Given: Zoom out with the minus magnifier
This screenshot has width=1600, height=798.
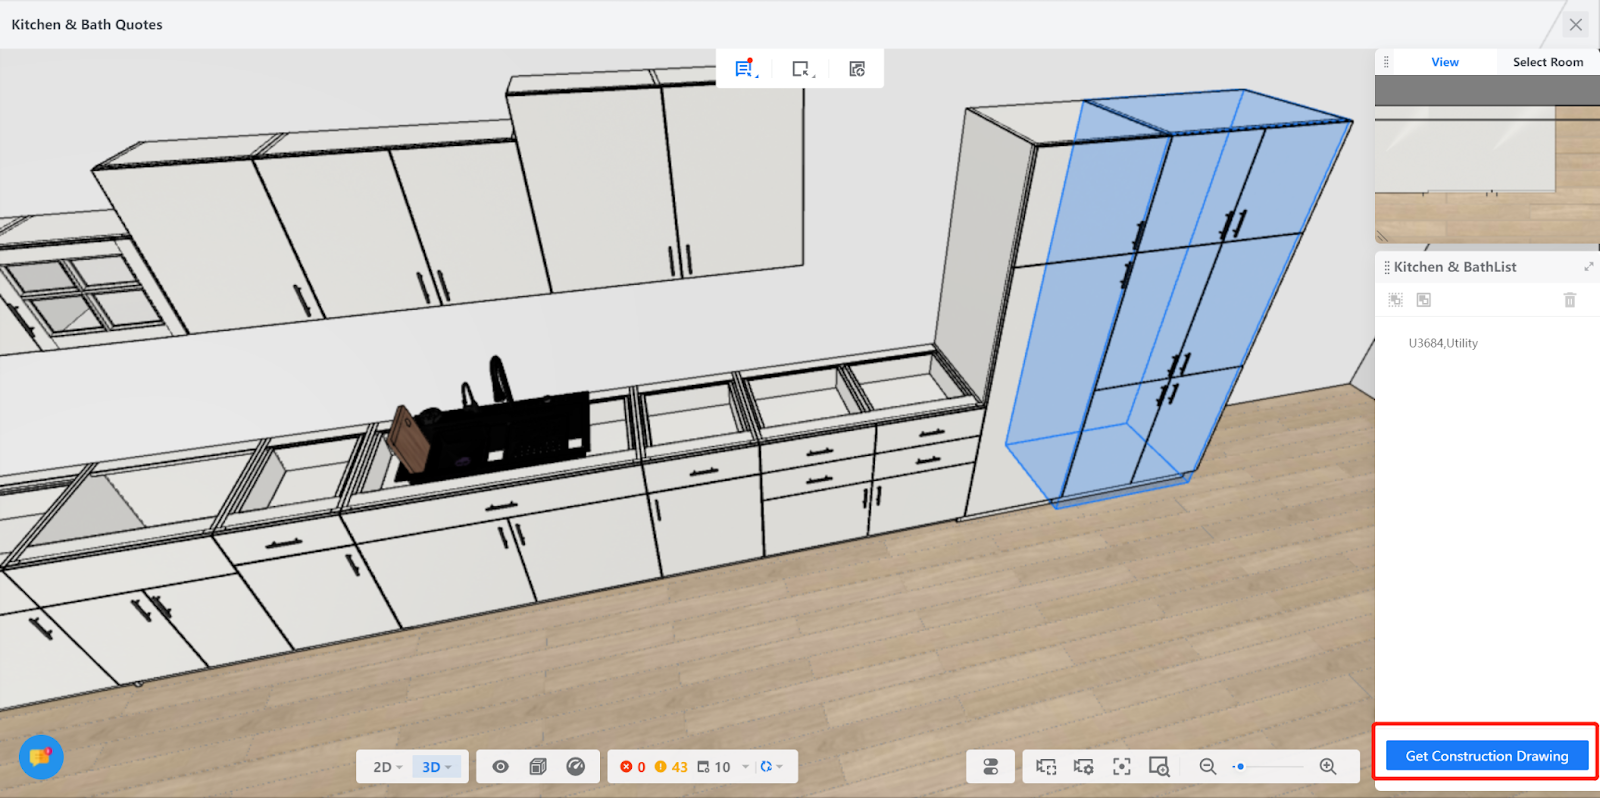Looking at the screenshot, I should (1208, 767).
